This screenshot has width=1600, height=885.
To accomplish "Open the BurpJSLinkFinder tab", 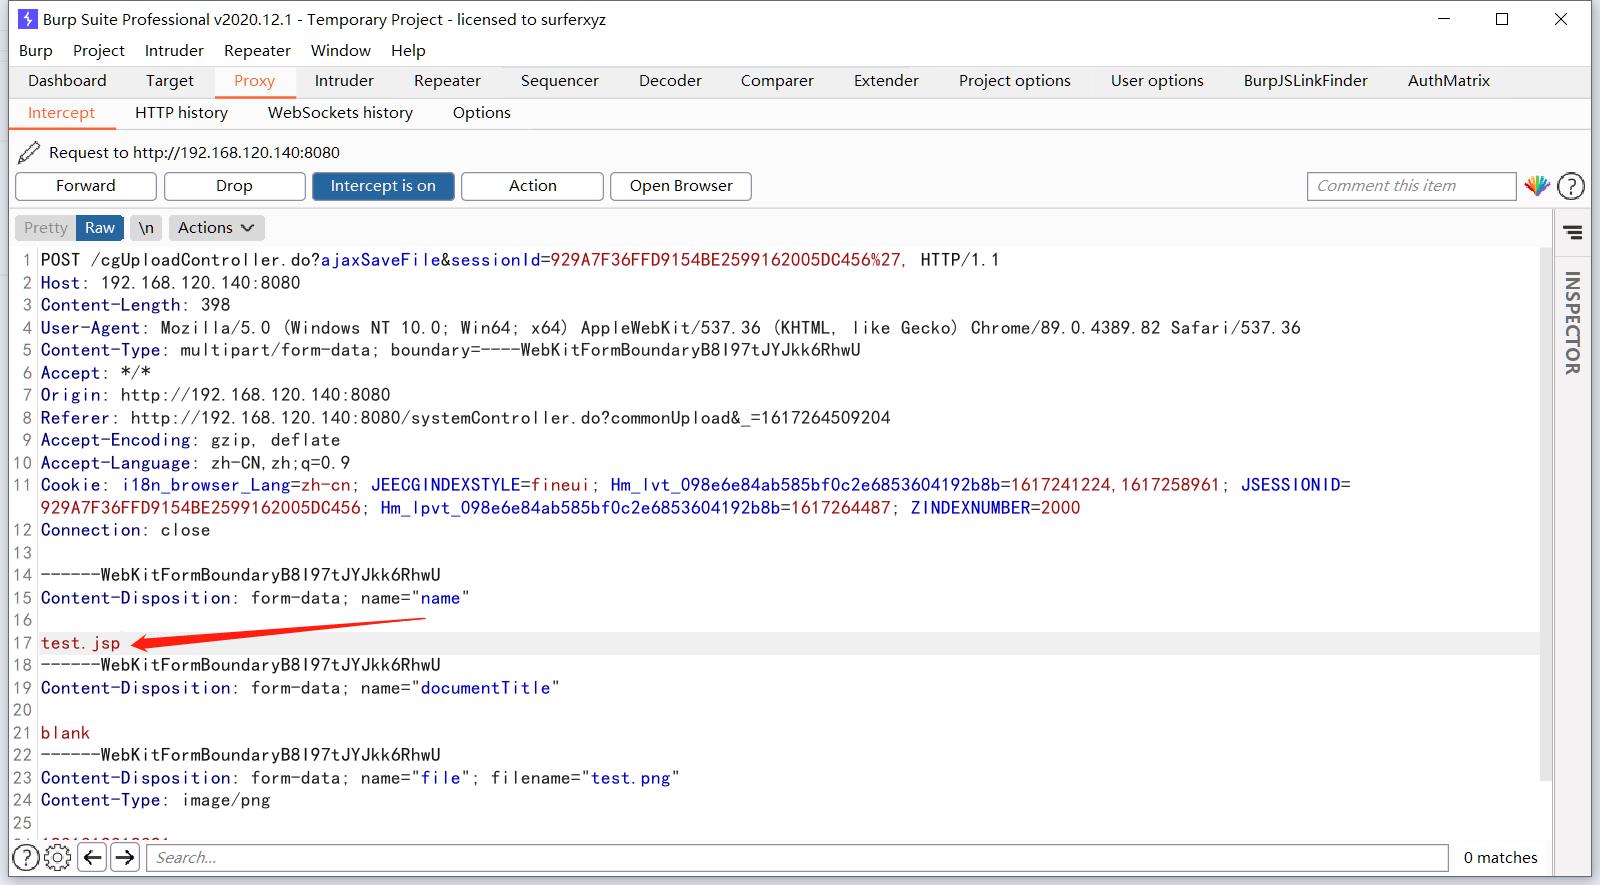I will pos(1306,81).
